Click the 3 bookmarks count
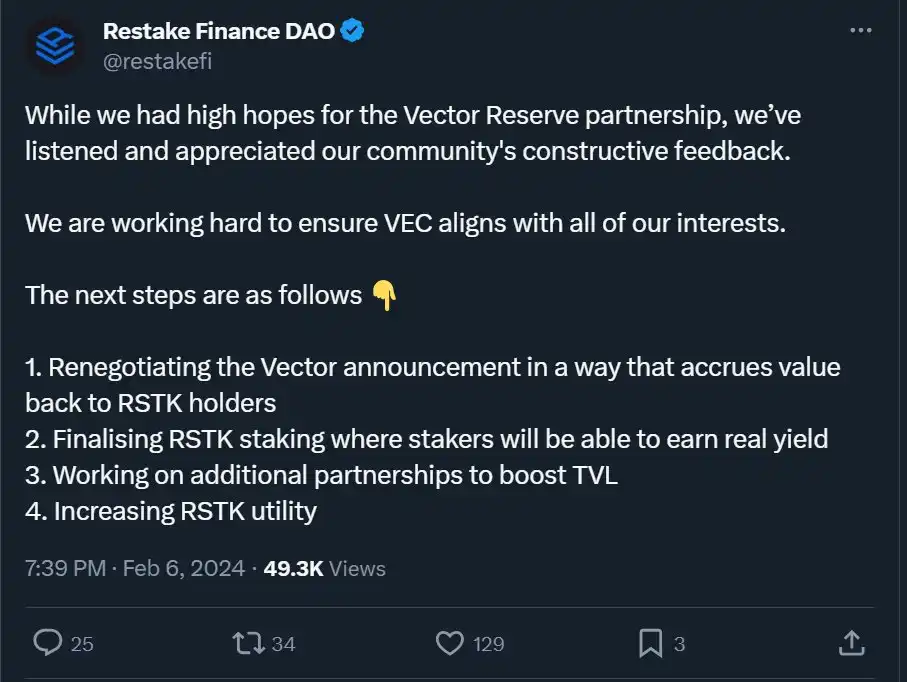Viewport: 907px width, 682px height. tap(679, 644)
